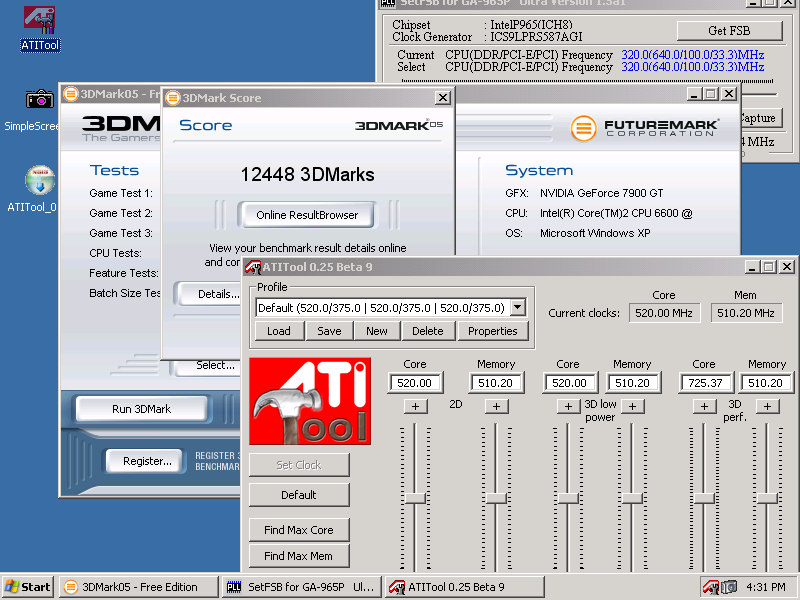The width and height of the screenshot is (800, 600).
Task: Click the Futuremark Corporation logo
Action: coord(644,128)
